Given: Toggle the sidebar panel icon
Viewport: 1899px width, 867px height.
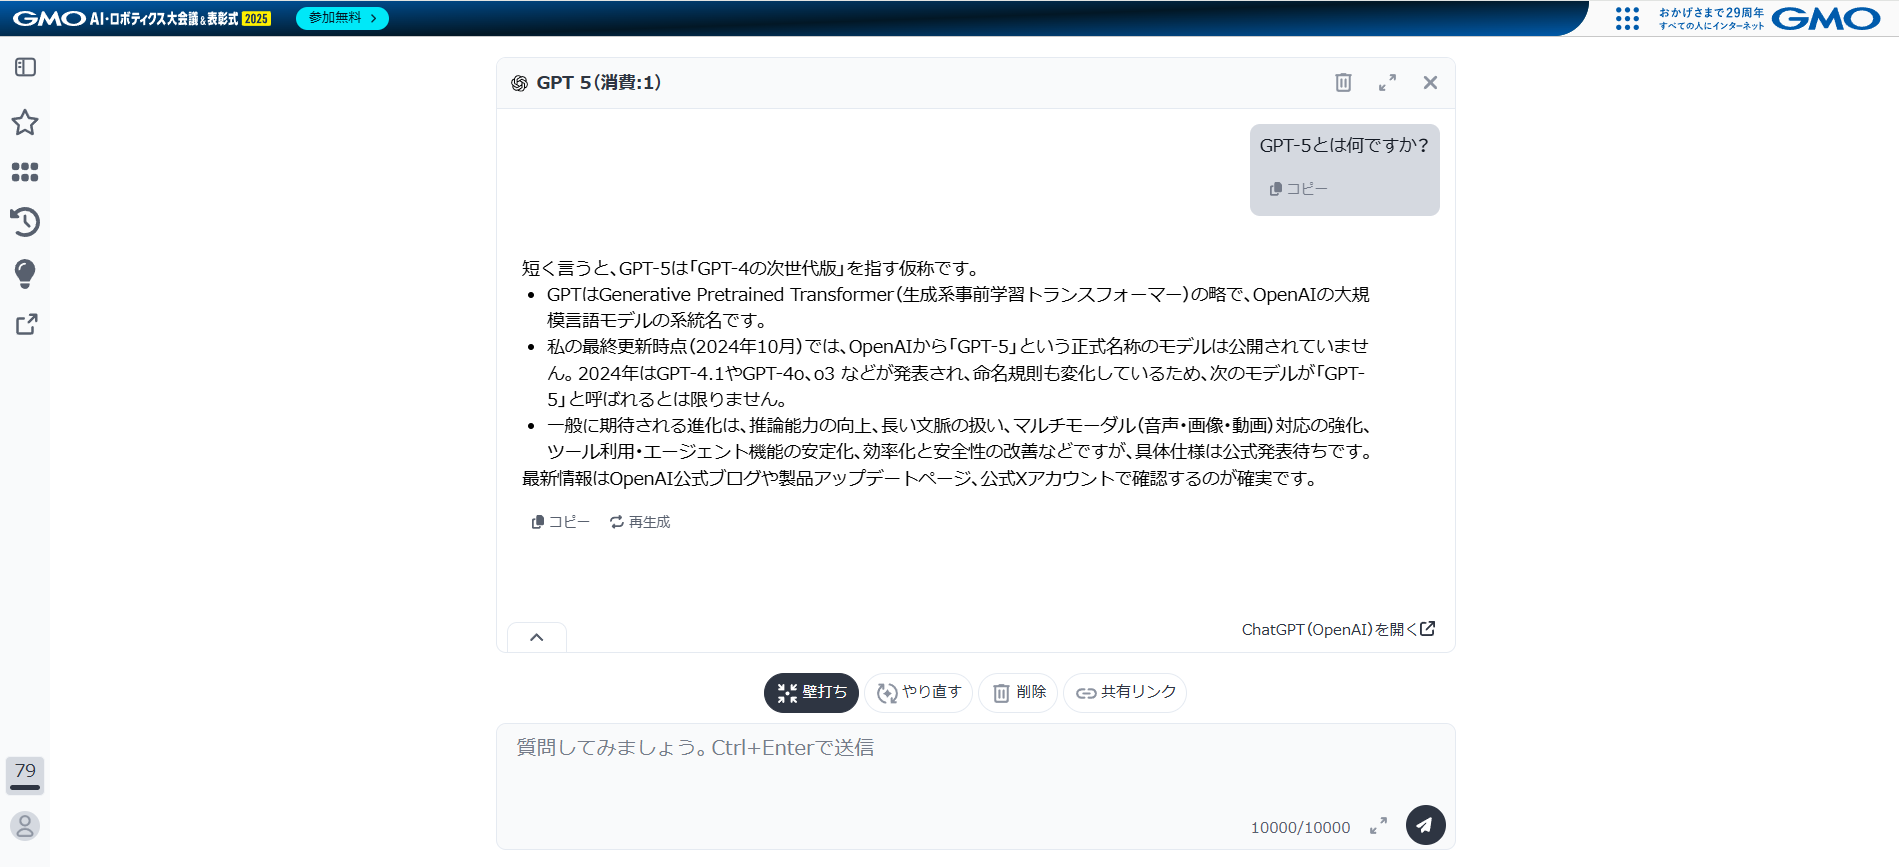Looking at the screenshot, I should (x=25, y=67).
